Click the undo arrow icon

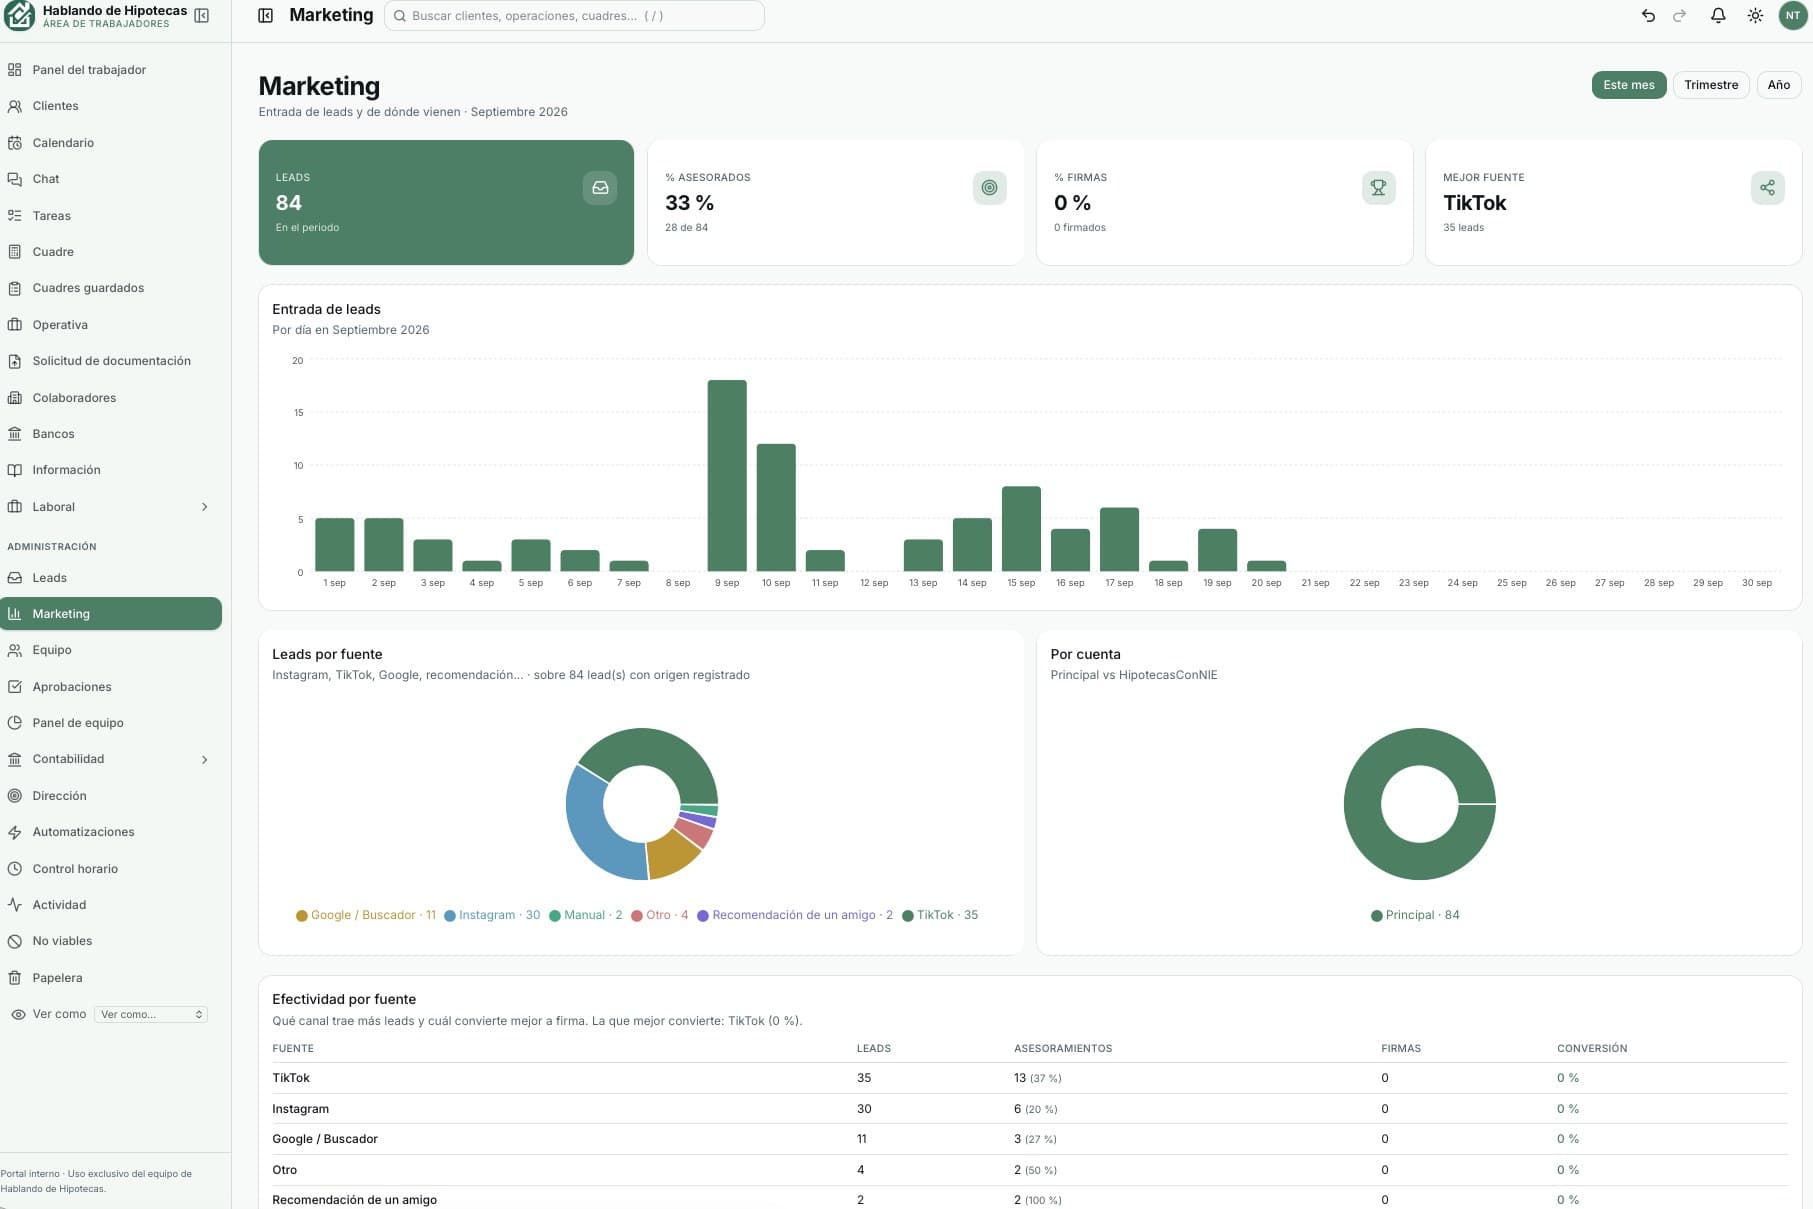click(1648, 16)
